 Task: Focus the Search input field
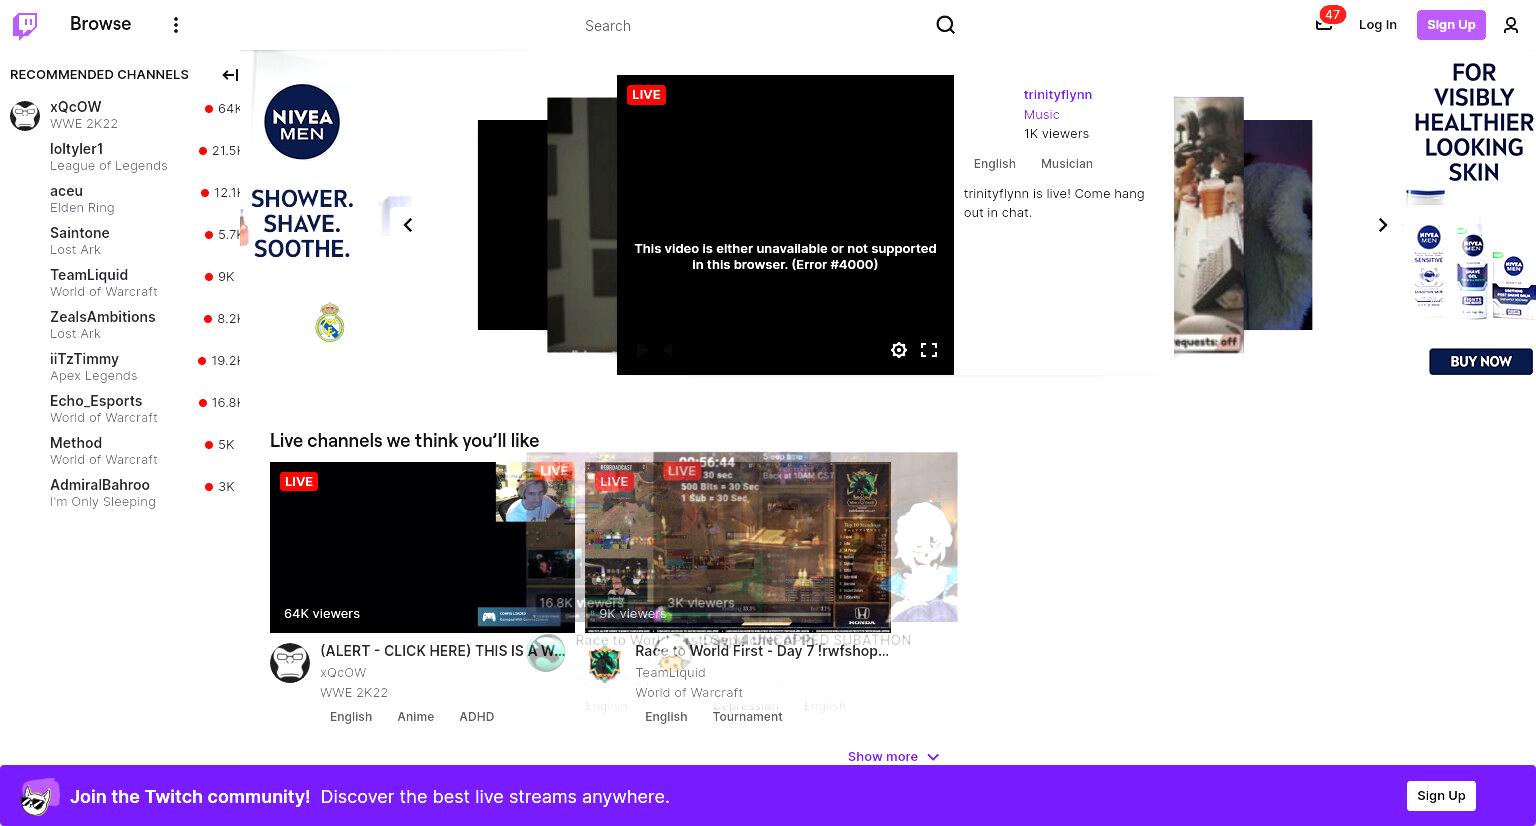coord(755,26)
